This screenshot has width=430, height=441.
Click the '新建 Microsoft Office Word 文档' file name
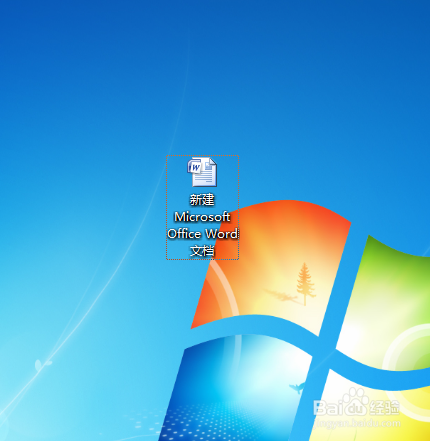pyautogui.click(x=203, y=225)
